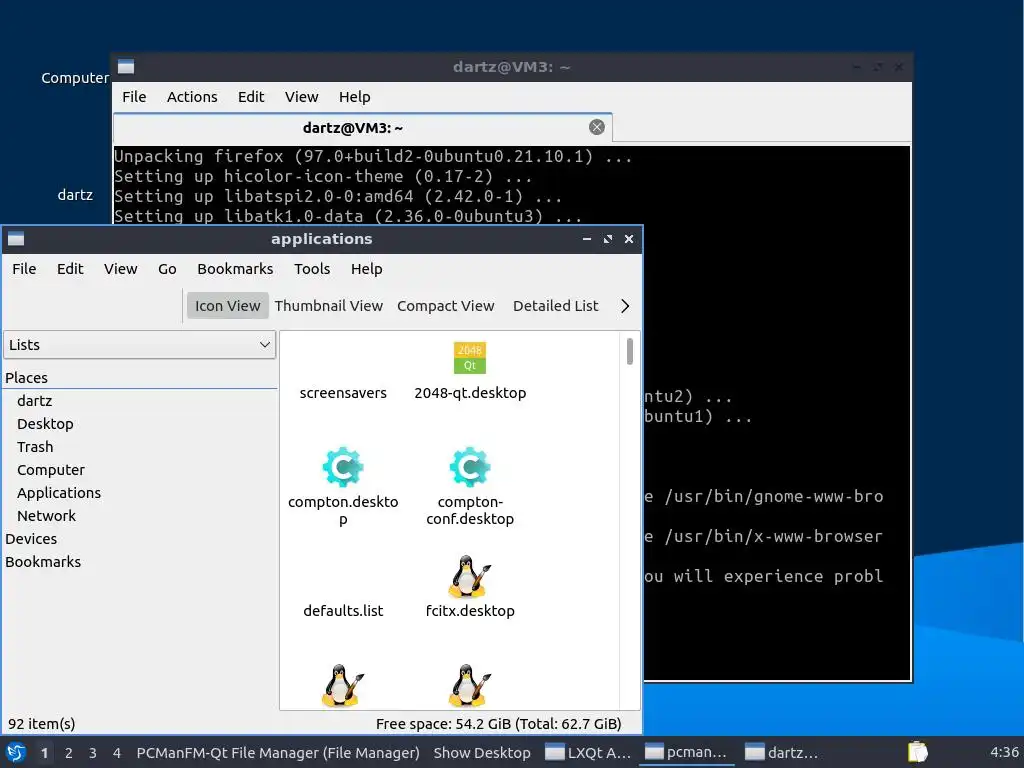Activate the LXQt A... taskbar window
Viewport: 1024px width, 768px height.
click(588, 753)
